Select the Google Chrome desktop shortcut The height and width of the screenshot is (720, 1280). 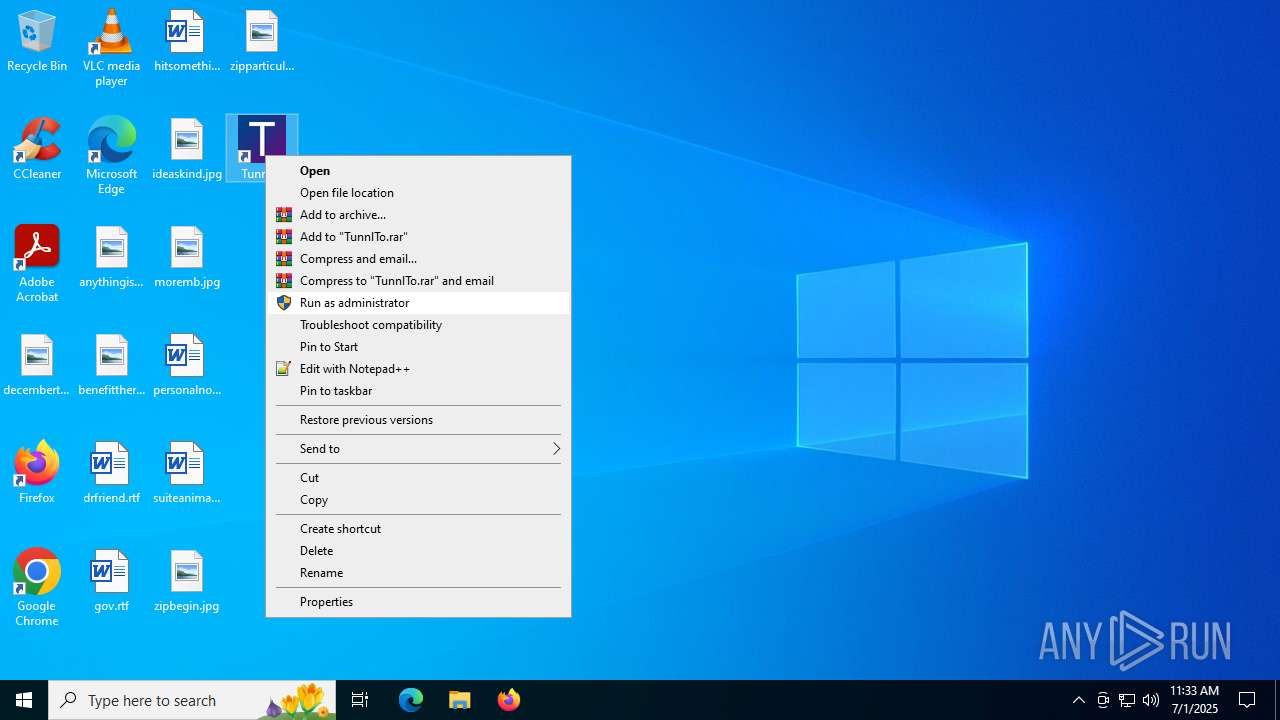pyautogui.click(x=37, y=588)
